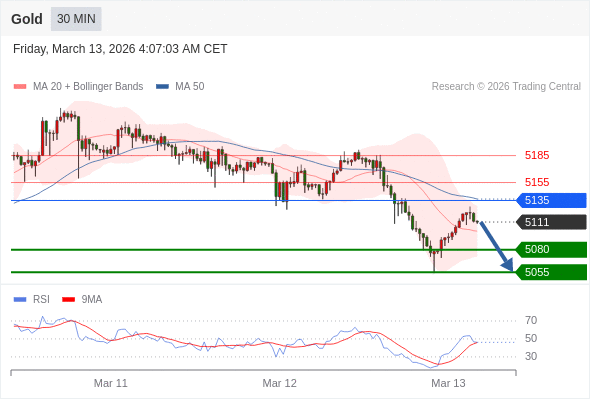Click the MA 20 + Bollinger Bands legend swatch
The height and width of the screenshot is (400, 590).
point(20,87)
